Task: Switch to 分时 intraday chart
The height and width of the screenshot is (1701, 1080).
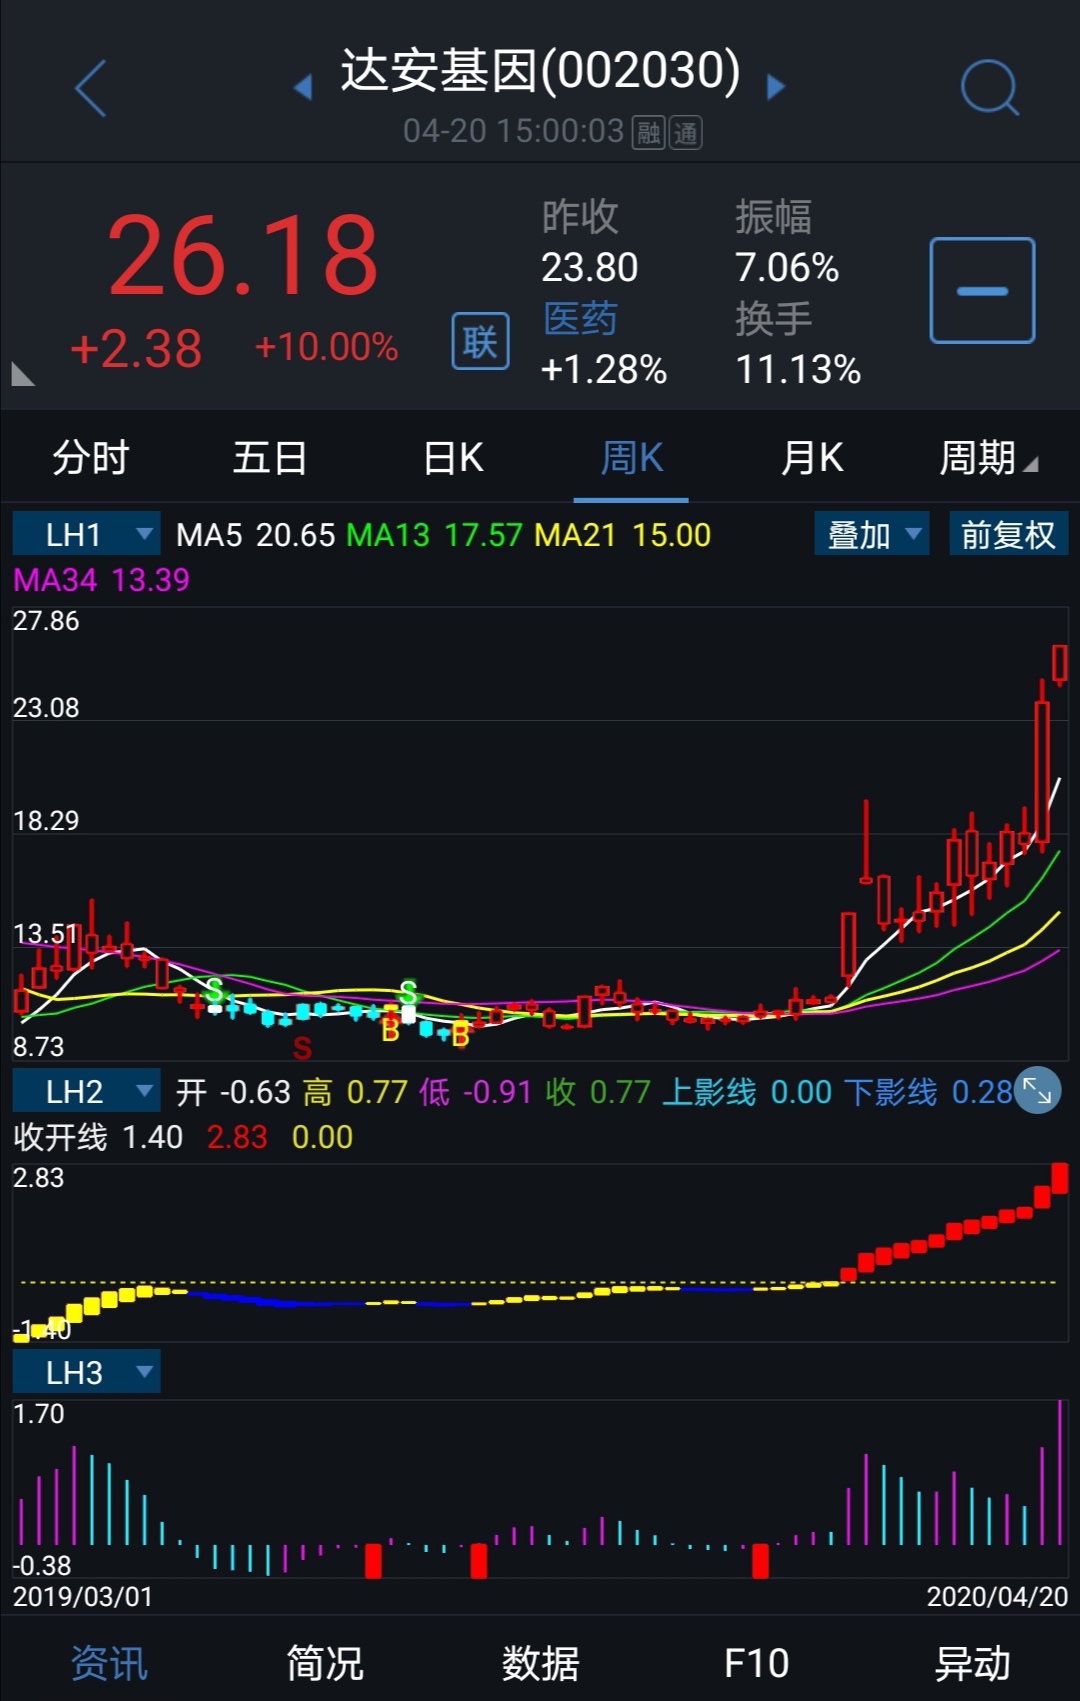Action: [x=90, y=458]
